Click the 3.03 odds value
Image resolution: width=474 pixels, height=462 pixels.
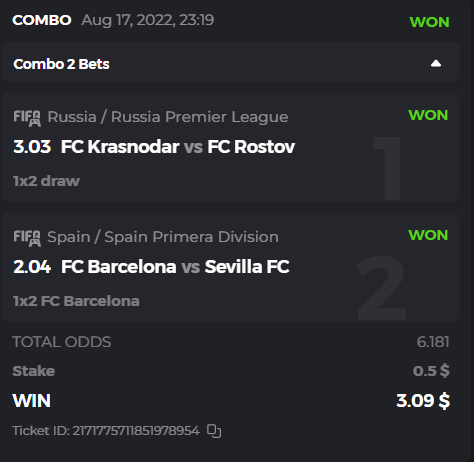coord(32,147)
